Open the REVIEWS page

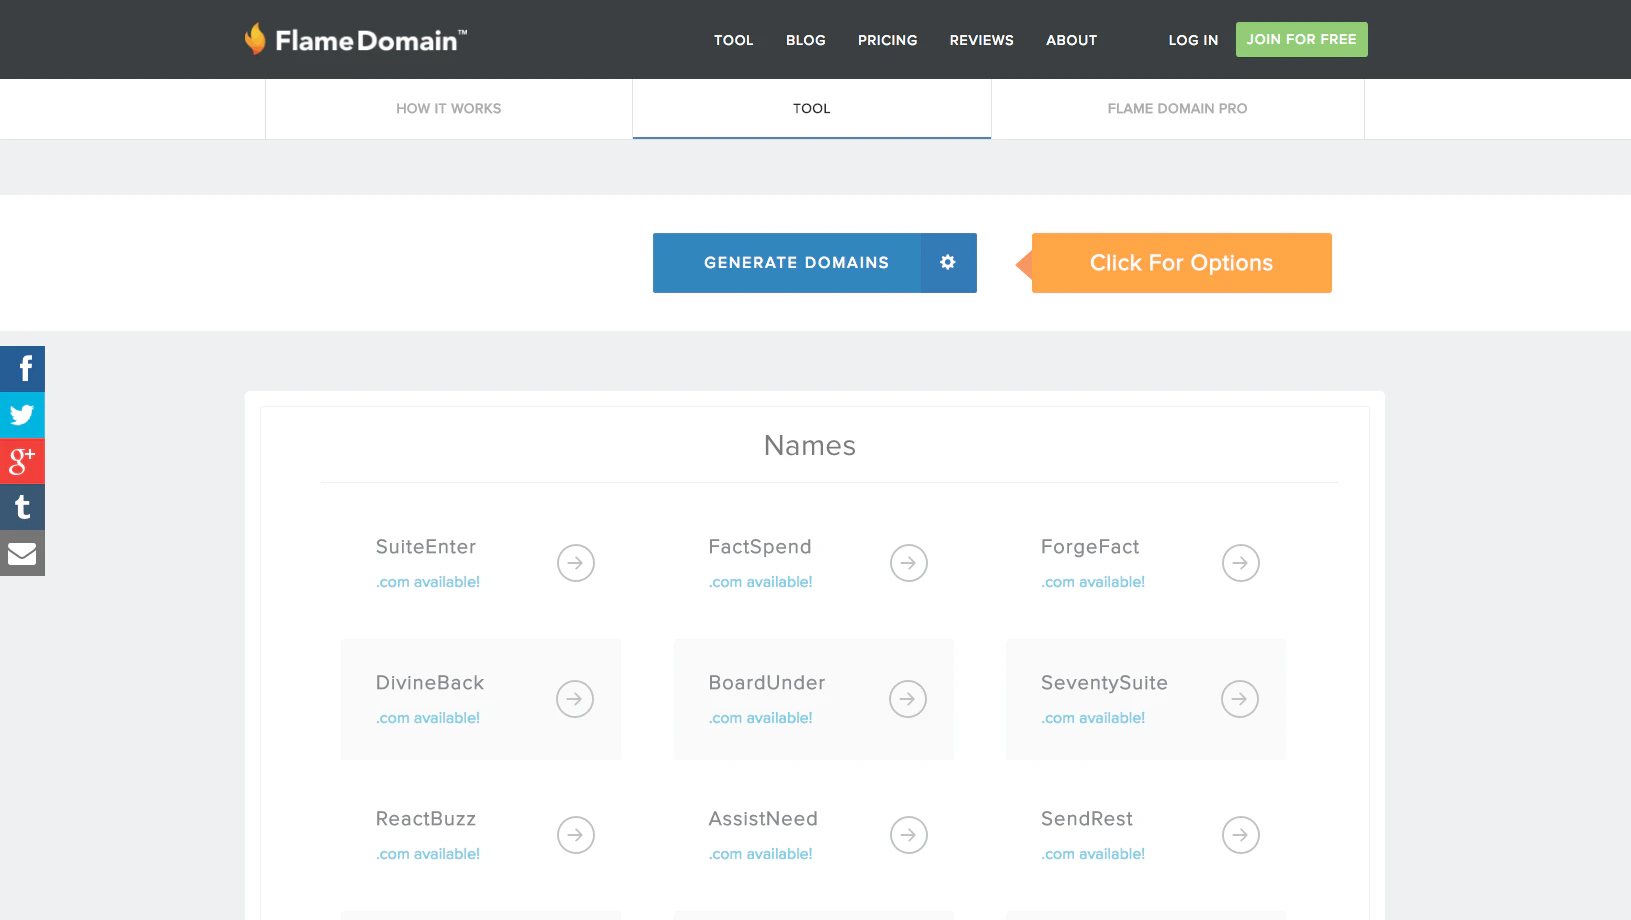pyautogui.click(x=982, y=40)
